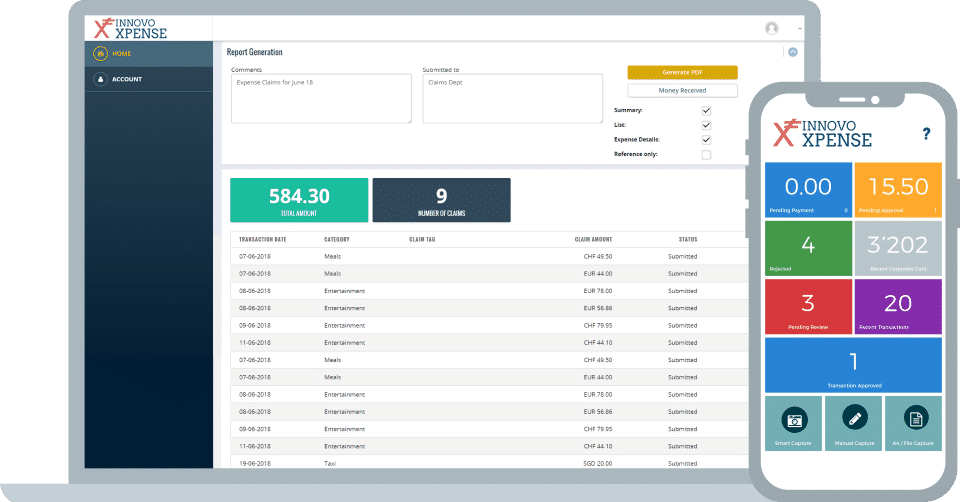The image size is (960, 502).
Task: Click the Generate PDF button
Action: [x=682, y=72]
